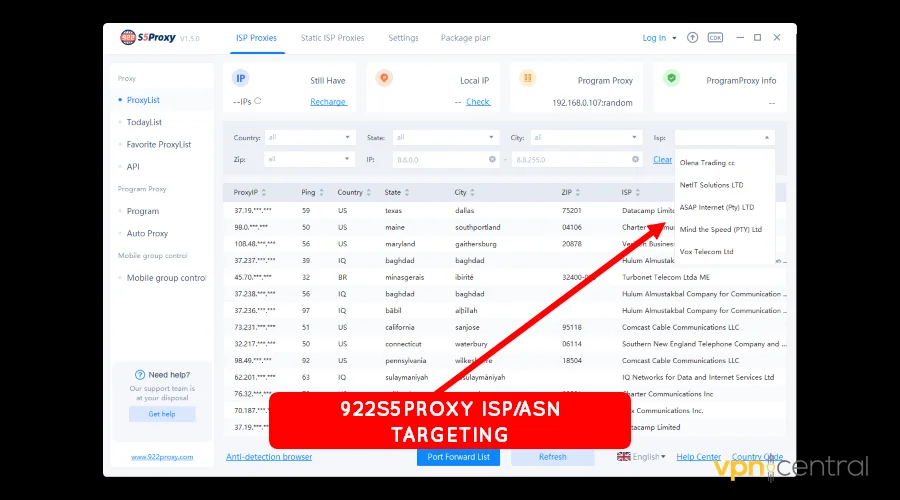Sort by Ping column arrows
900x500 pixels.
321,192
